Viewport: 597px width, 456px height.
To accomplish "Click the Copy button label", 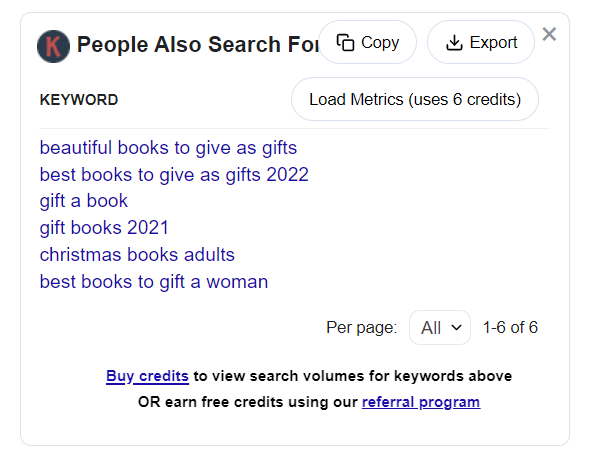I will point(380,42).
